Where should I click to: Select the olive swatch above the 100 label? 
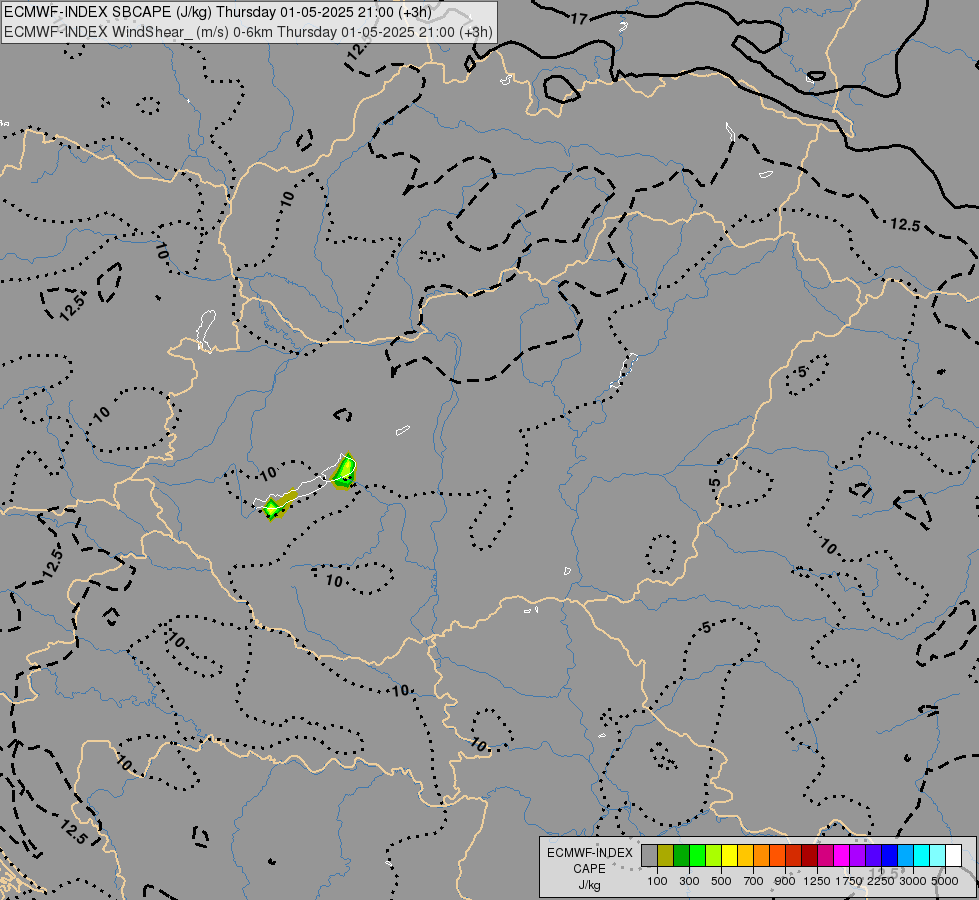(x=666, y=855)
